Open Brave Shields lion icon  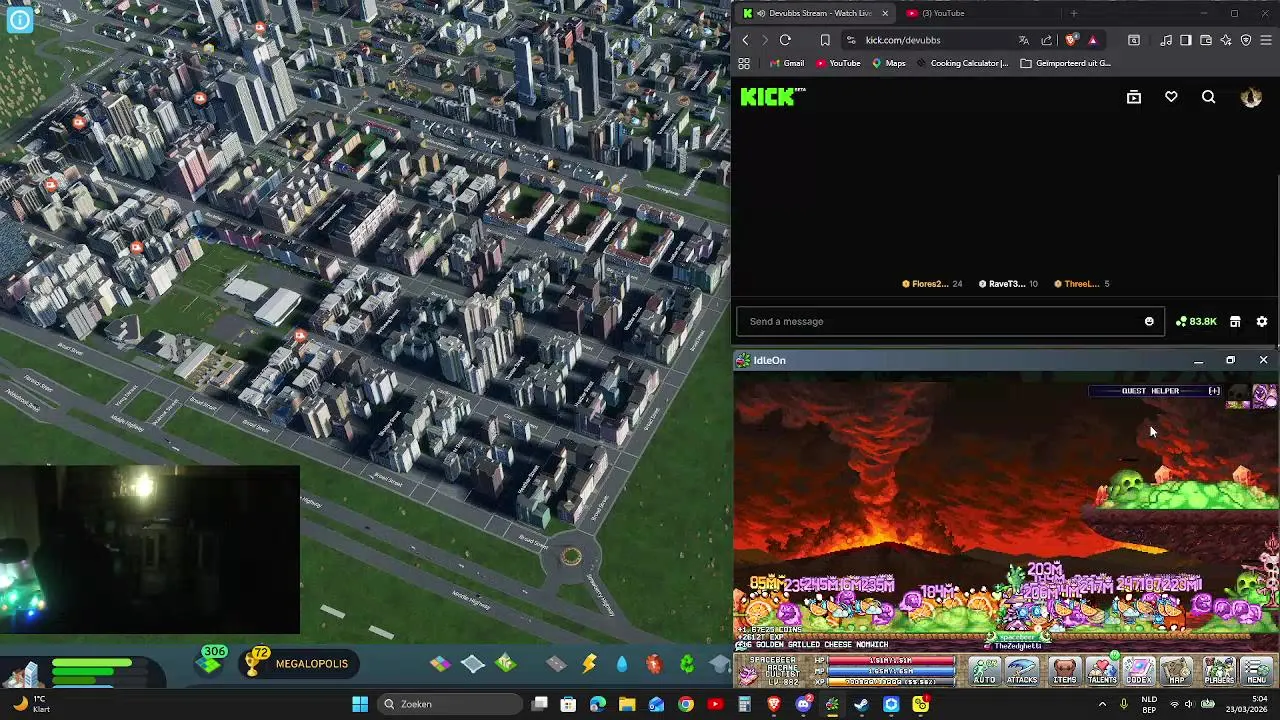click(1071, 40)
